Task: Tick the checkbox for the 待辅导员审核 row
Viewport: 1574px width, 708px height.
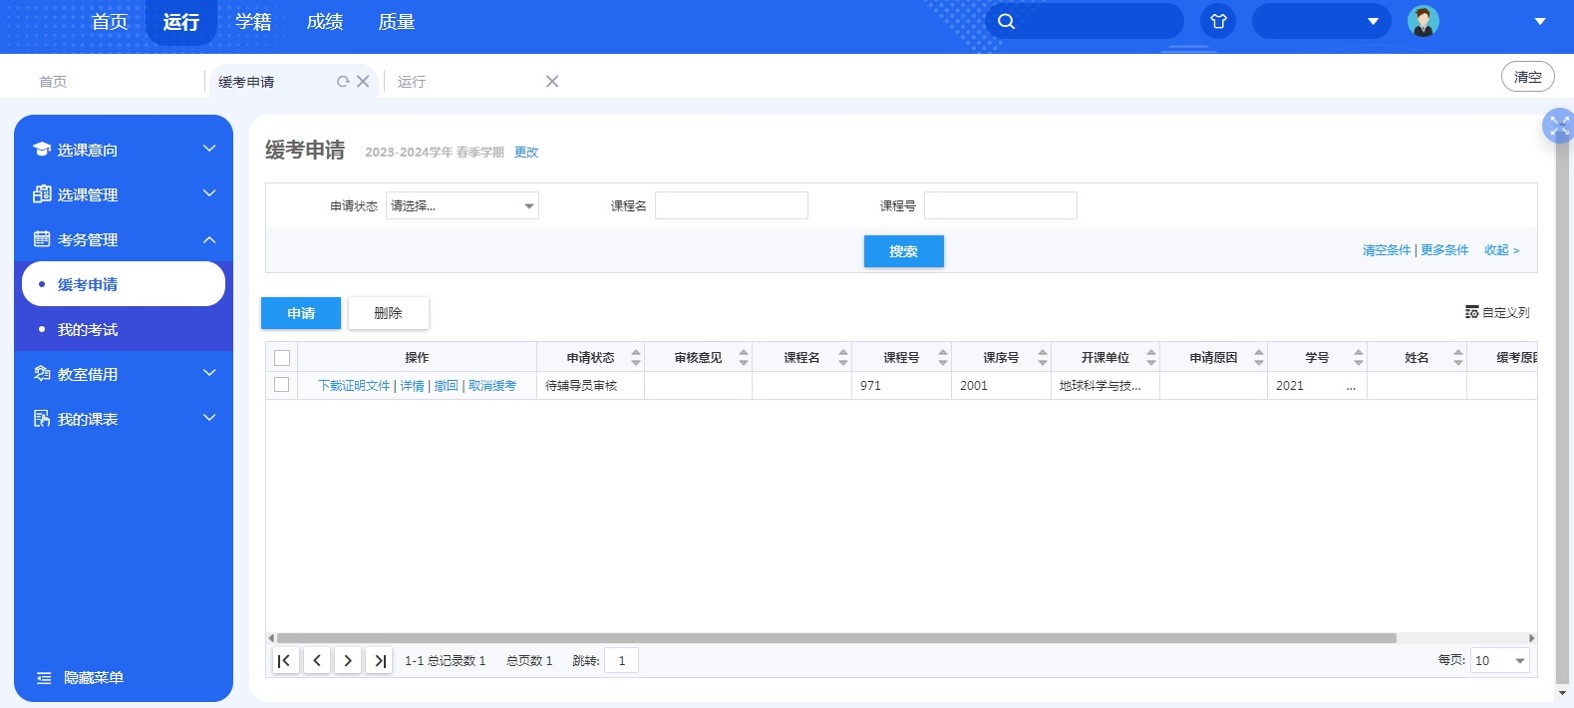Action: coord(282,385)
